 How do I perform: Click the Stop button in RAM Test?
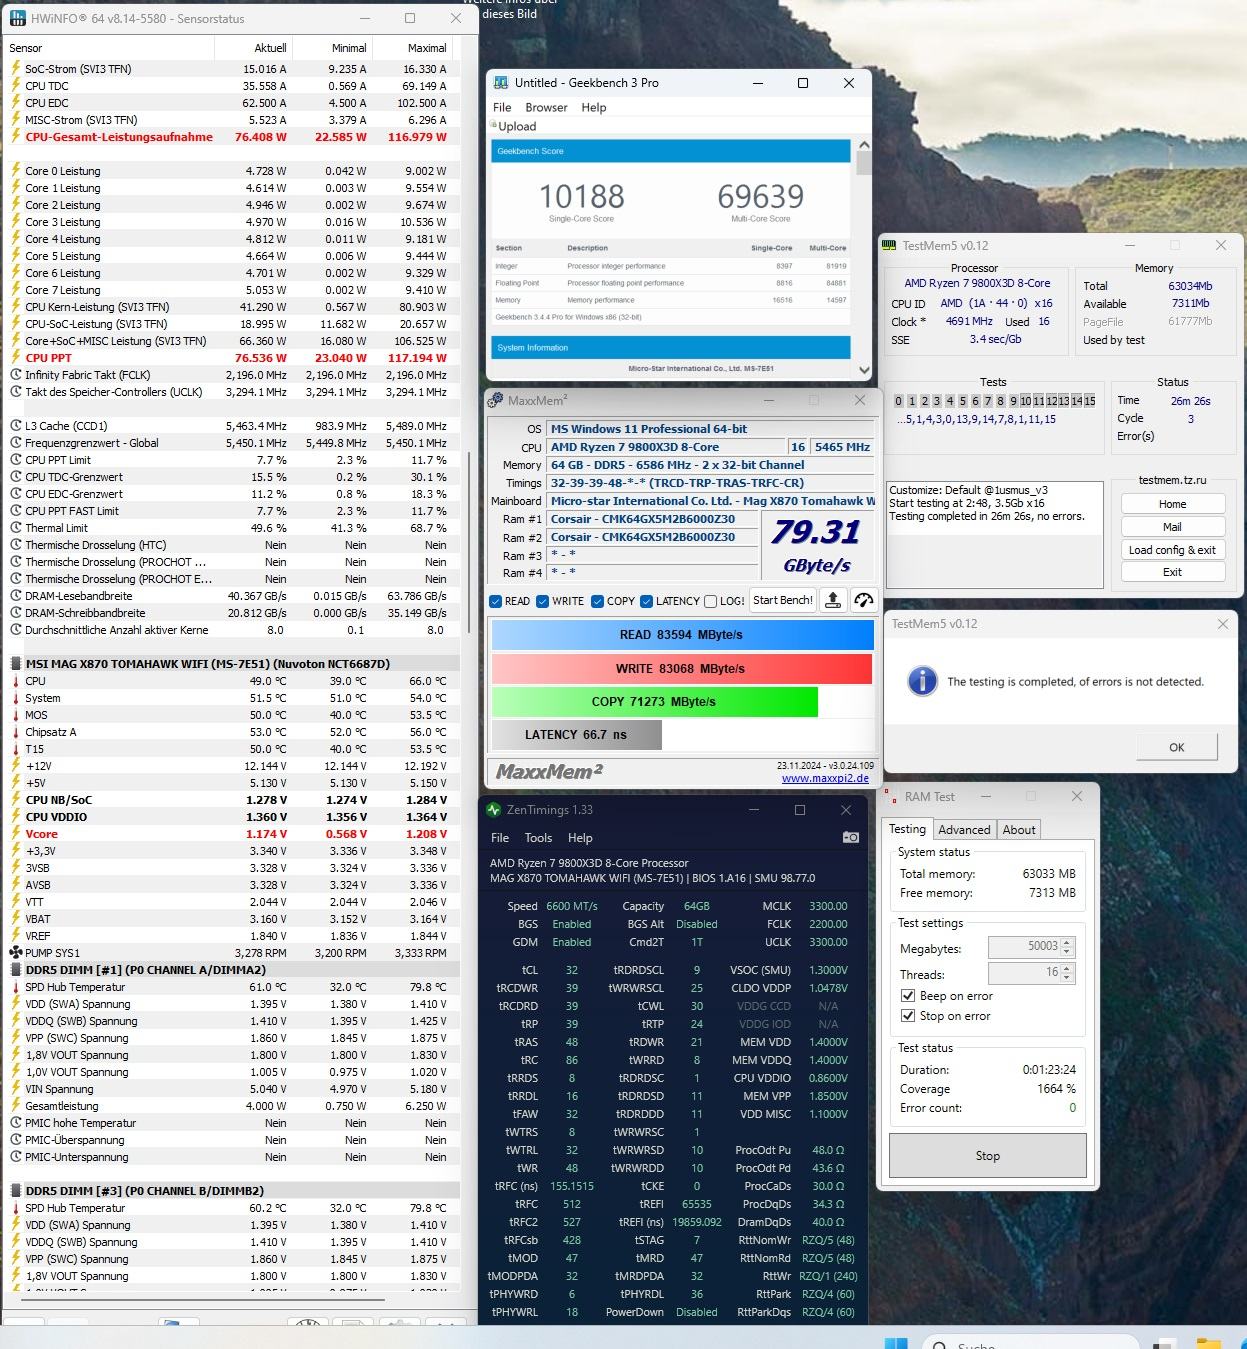click(x=988, y=1156)
